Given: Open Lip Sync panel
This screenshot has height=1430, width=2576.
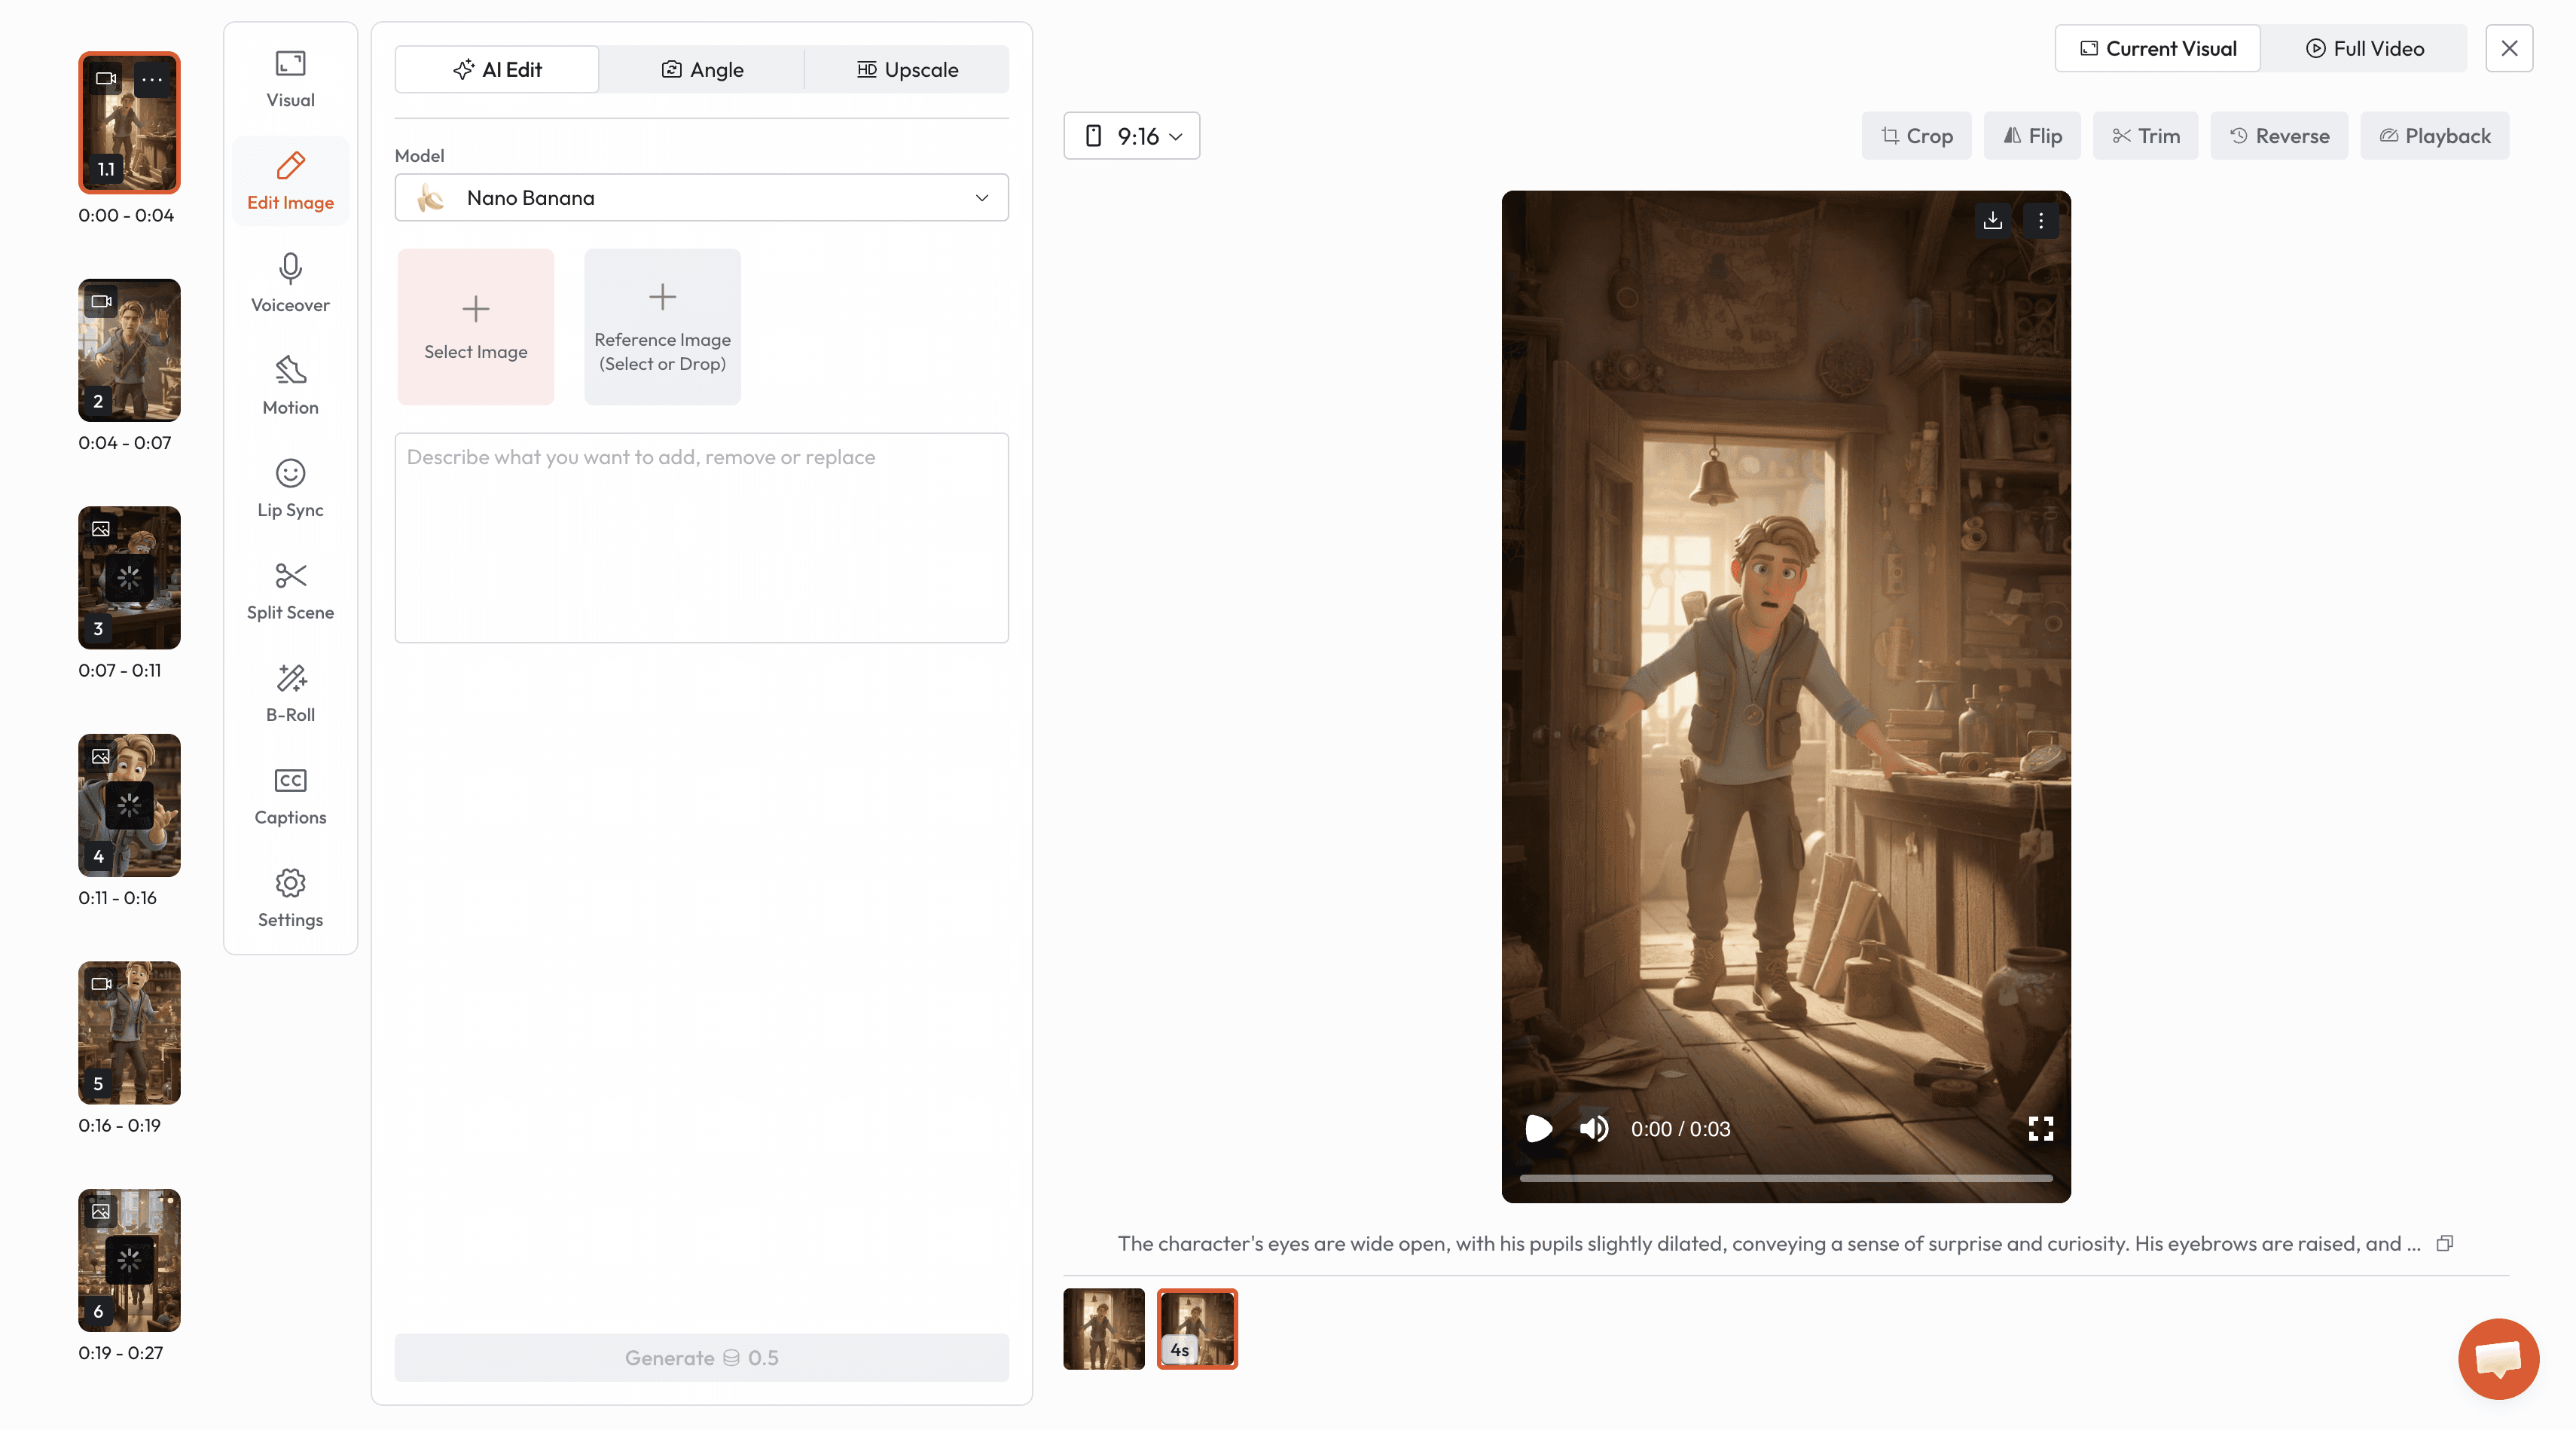Looking at the screenshot, I should pyautogui.click(x=290, y=488).
